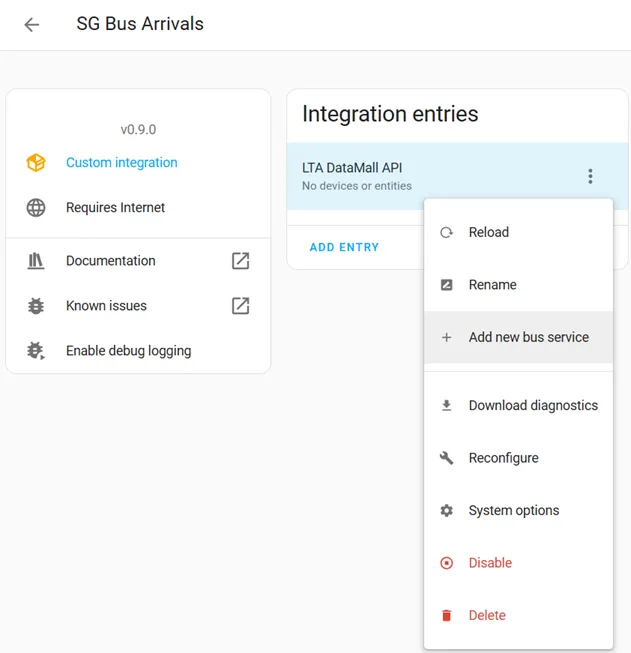Open the Custom integration link
The width and height of the screenshot is (631, 653).
(x=122, y=162)
